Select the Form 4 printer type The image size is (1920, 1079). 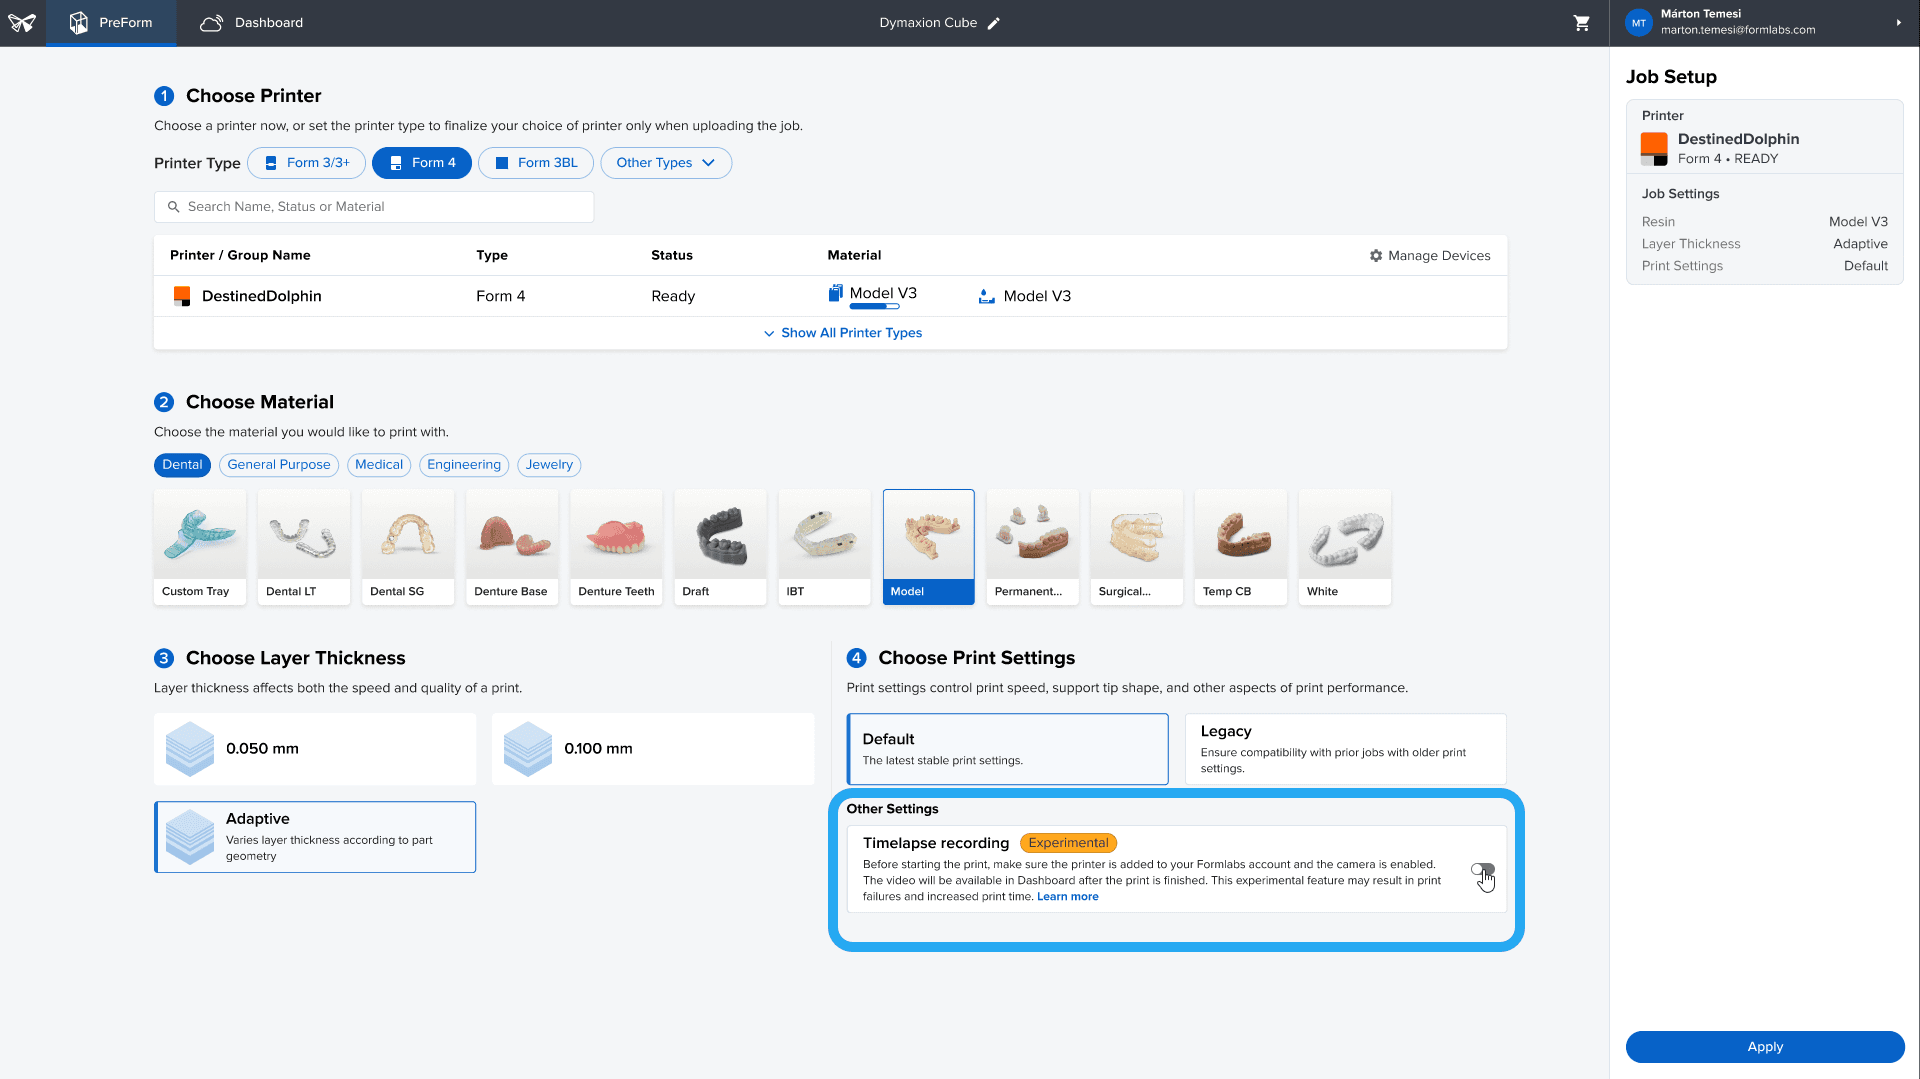pyautogui.click(x=421, y=163)
